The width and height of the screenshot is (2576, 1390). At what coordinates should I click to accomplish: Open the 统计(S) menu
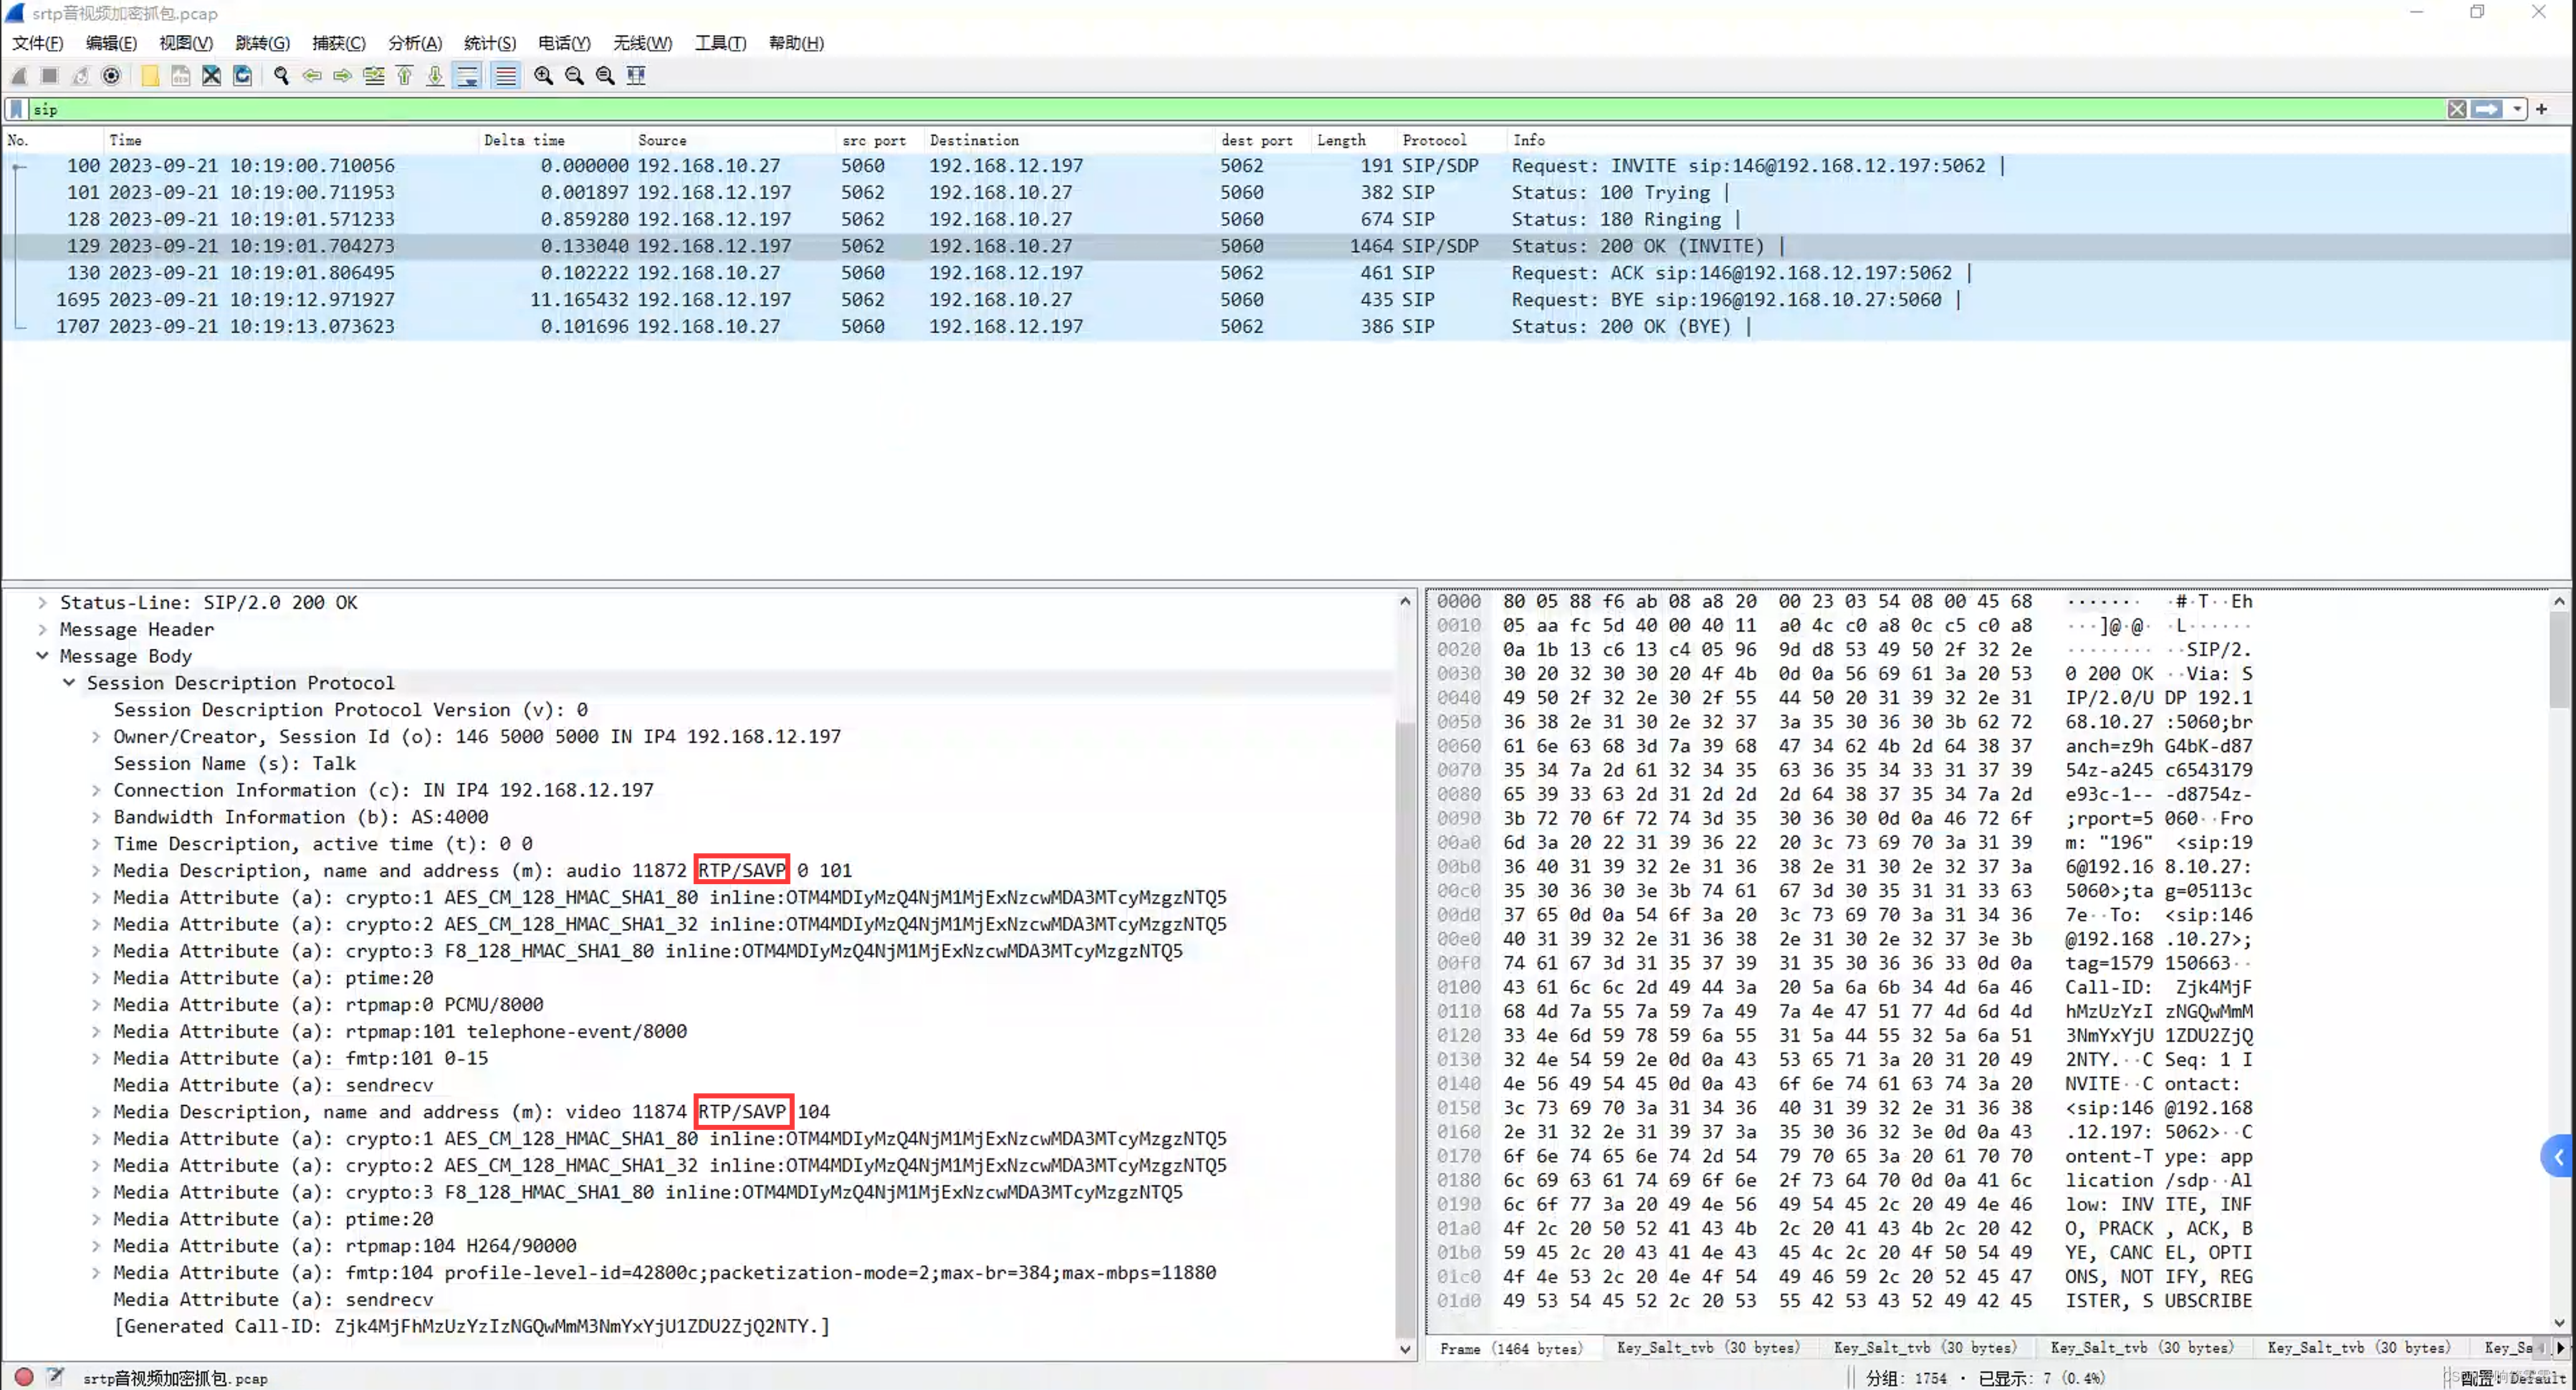pos(490,43)
